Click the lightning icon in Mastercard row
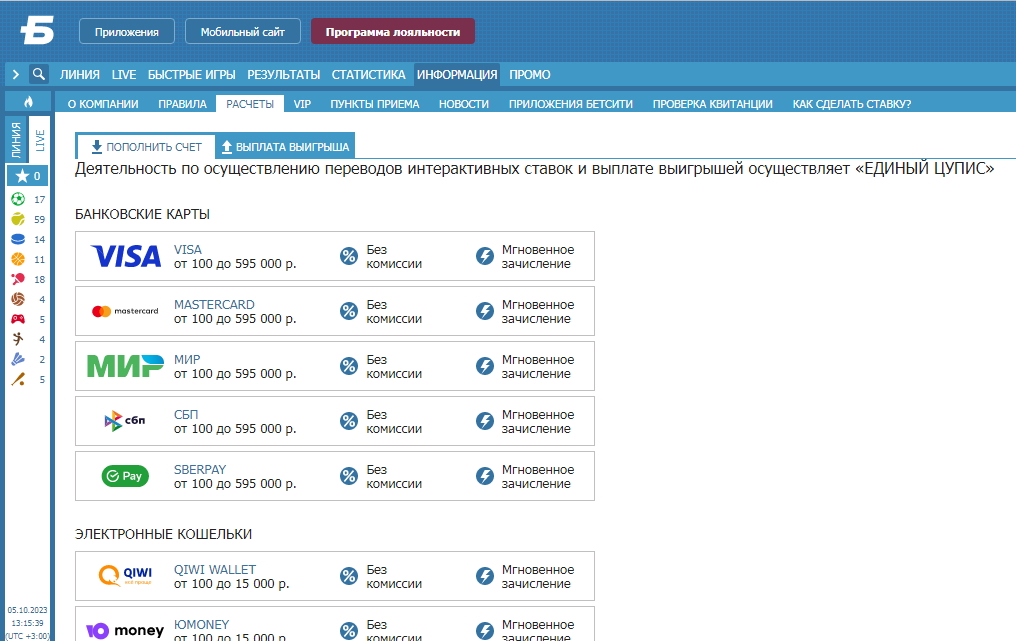Screen dimensions: 1016x641 pos(485,311)
